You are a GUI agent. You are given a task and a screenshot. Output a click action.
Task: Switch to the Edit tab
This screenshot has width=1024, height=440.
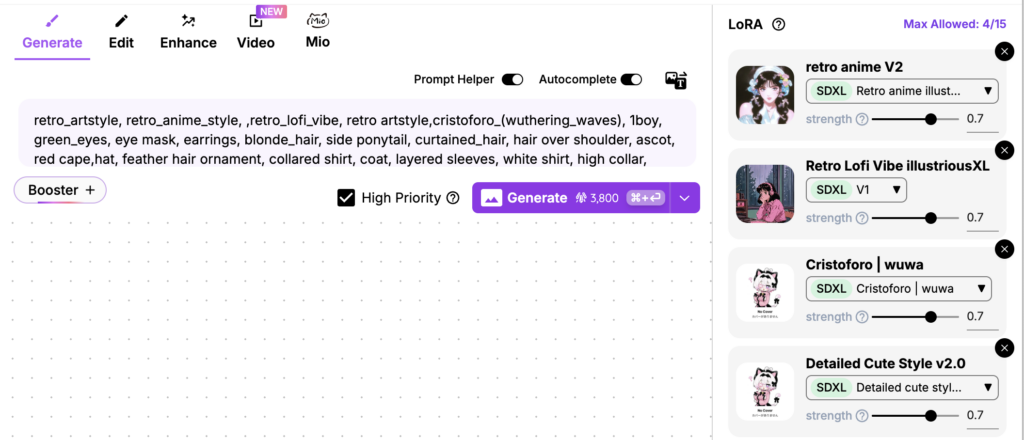coord(121,32)
